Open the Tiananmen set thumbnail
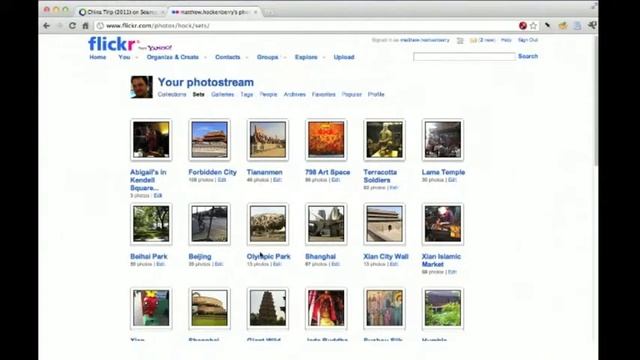The height and width of the screenshot is (360, 640). coord(268,140)
